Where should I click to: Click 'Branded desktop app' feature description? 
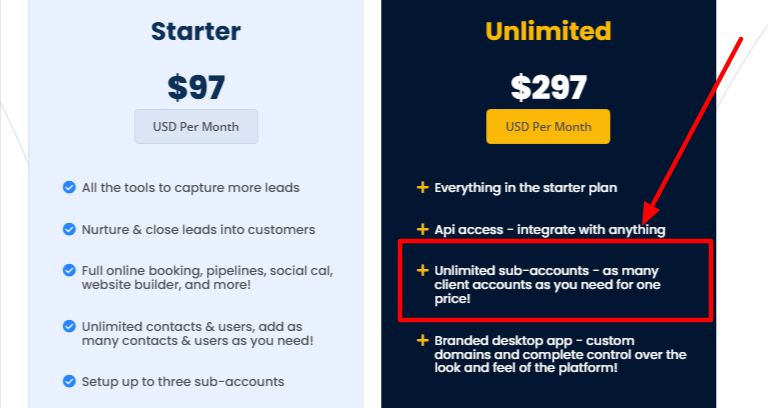[x=560, y=354]
